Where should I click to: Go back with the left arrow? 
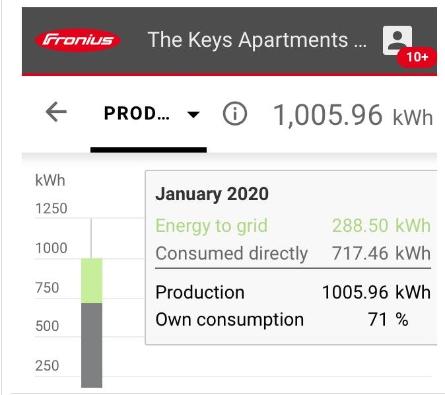click(56, 112)
